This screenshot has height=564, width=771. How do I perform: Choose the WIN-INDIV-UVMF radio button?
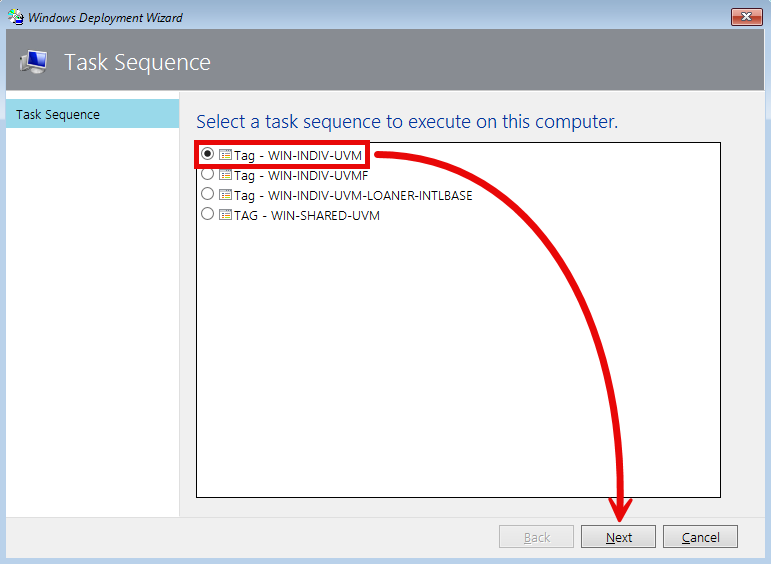[207, 174]
